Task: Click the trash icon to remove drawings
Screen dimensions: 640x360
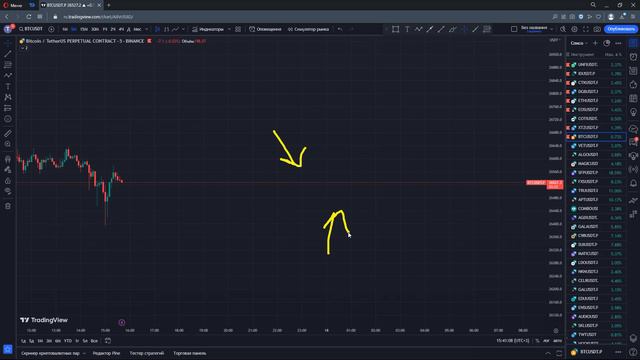Action: (x=8, y=206)
